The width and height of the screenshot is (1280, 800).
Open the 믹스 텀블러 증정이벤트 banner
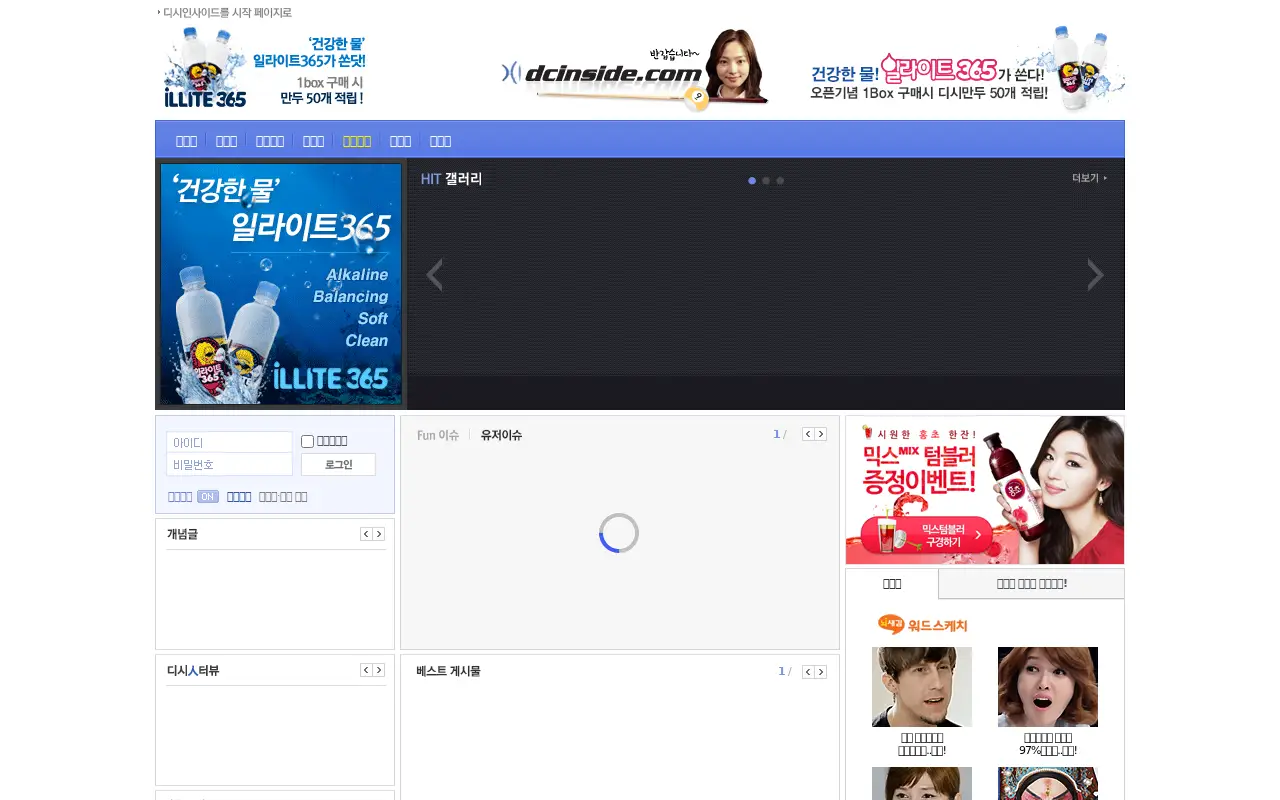pyautogui.click(x=985, y=490)
